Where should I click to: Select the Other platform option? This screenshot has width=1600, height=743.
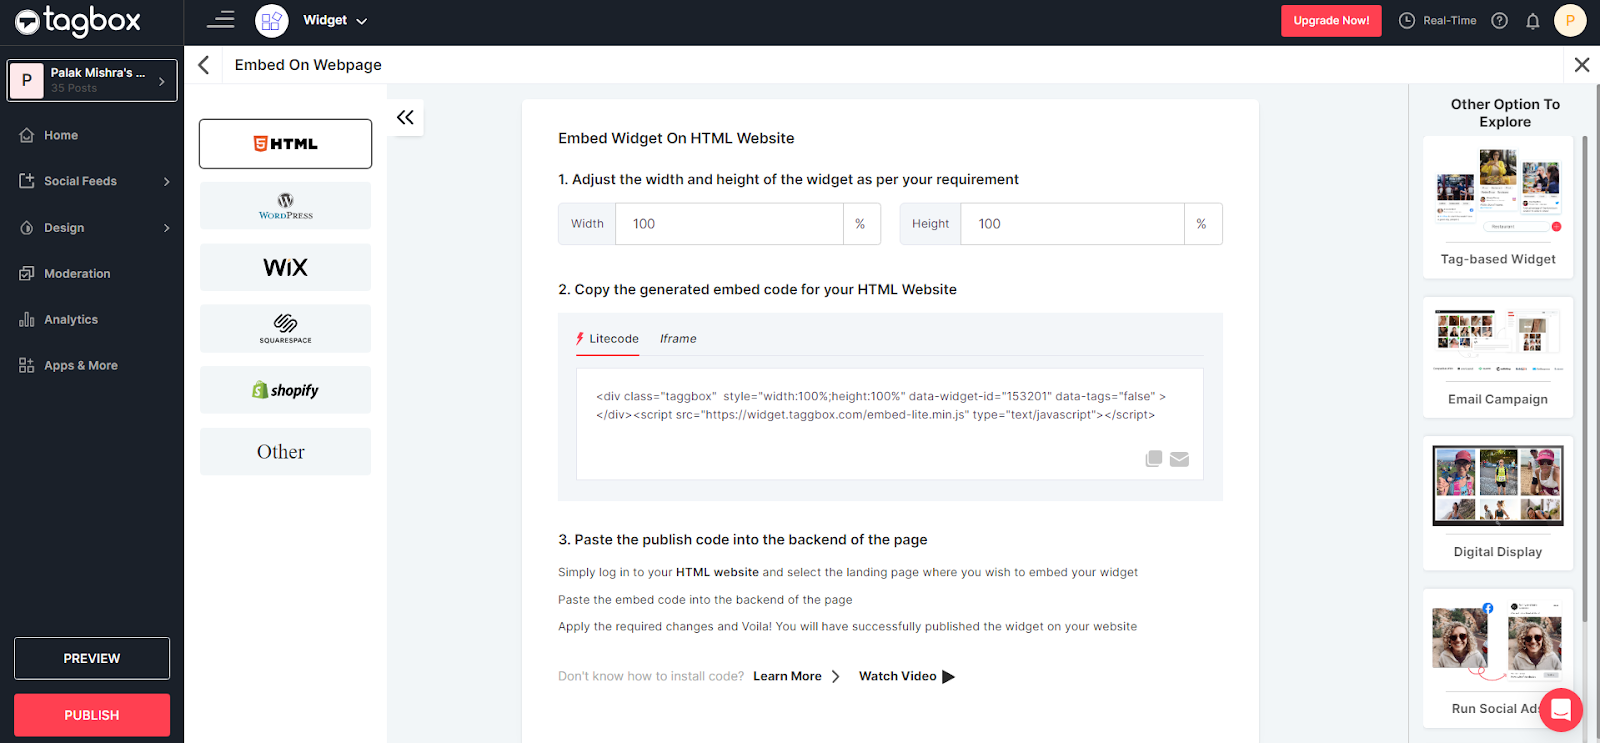[285, 452]
